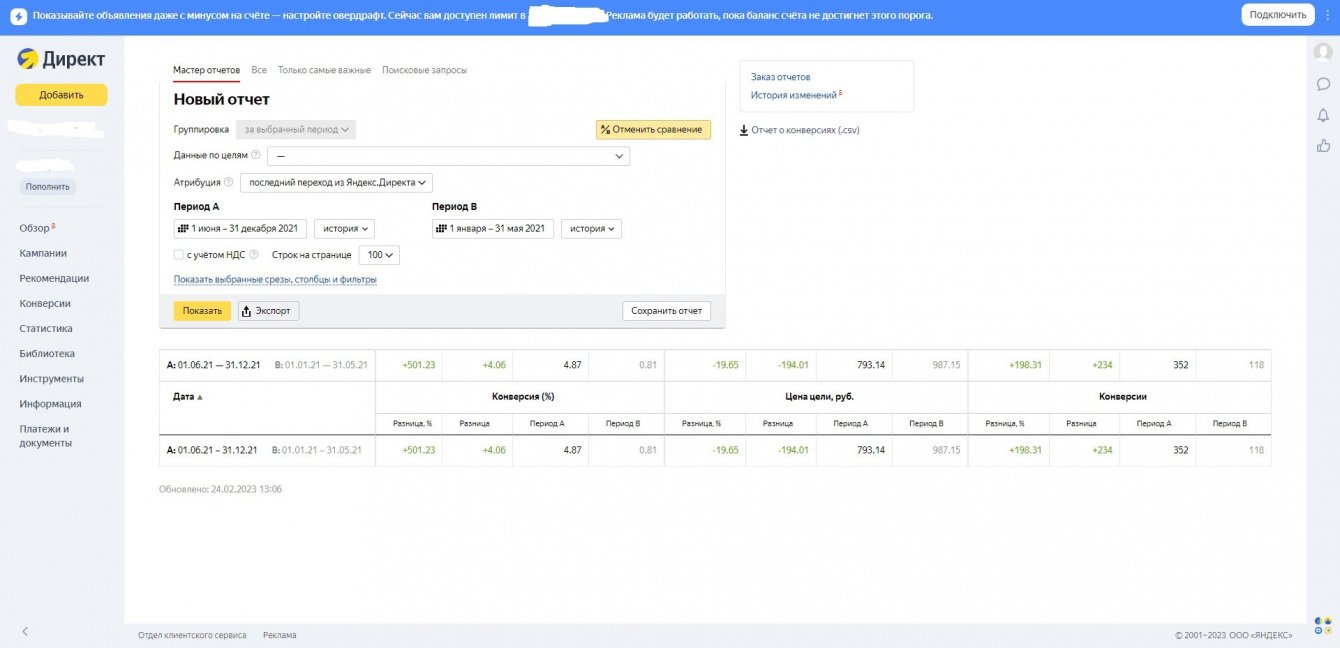Collapse the left sidebar with the arrow
The width and height of the screenshot is (1340, 648).
[25, 631]
